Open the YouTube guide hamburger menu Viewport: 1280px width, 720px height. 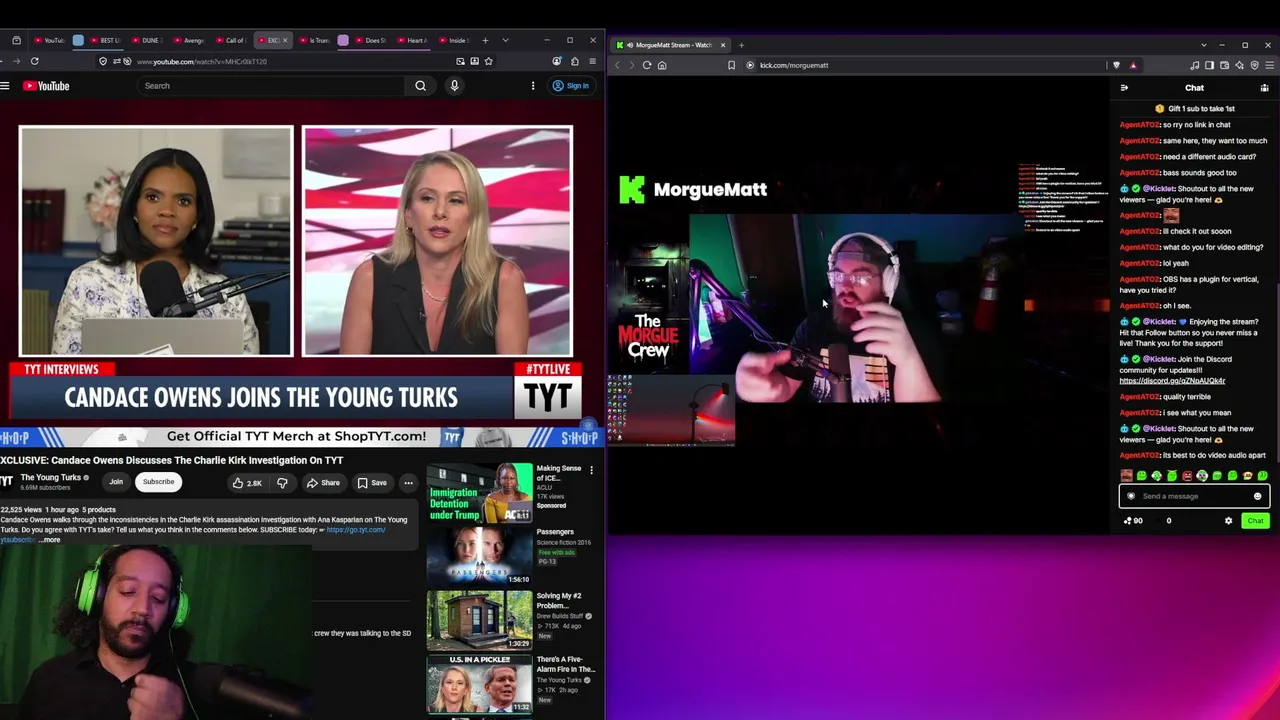5,86
